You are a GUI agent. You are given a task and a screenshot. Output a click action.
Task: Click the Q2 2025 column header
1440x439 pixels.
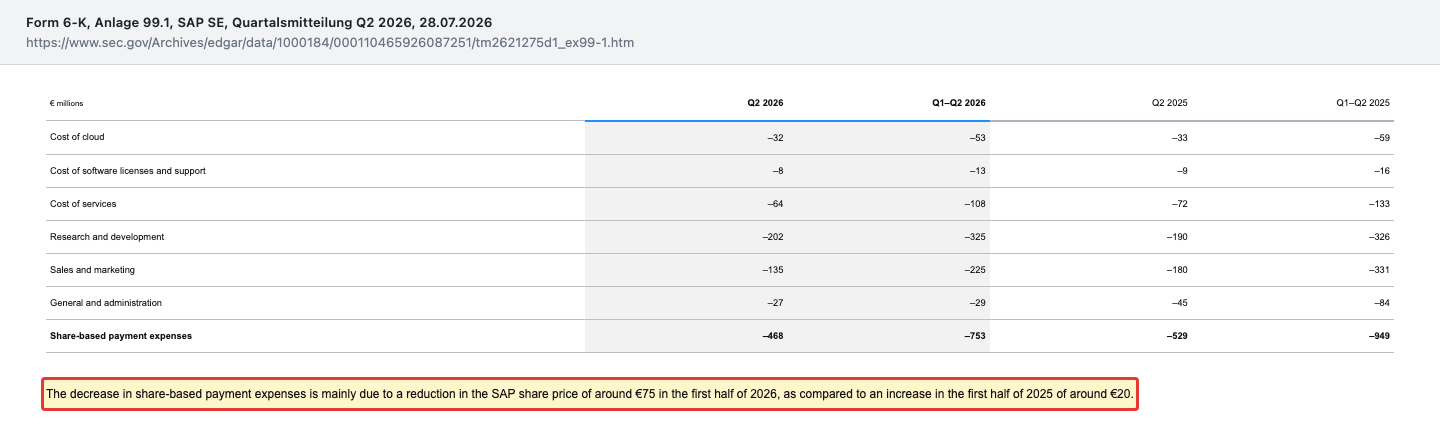(x=1170, y=103)
